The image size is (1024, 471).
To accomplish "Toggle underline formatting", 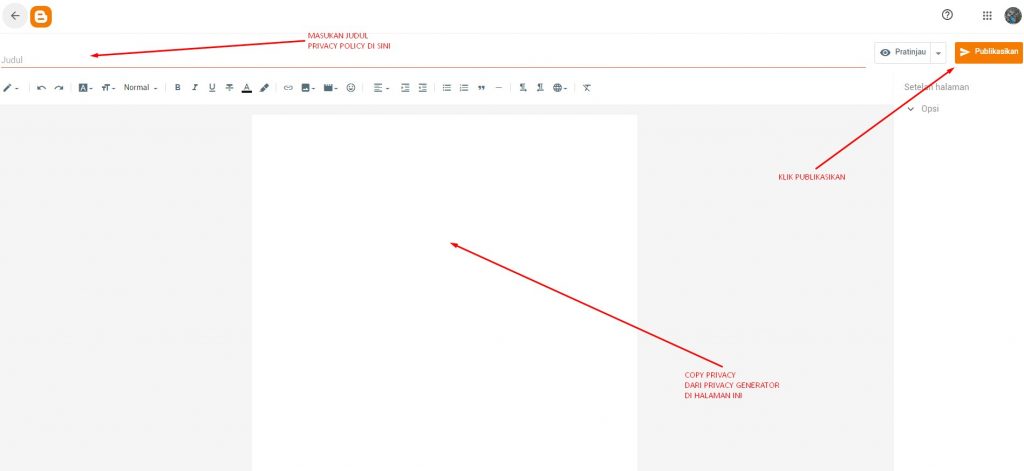I will pyautogui.click(x=212, y=88).
